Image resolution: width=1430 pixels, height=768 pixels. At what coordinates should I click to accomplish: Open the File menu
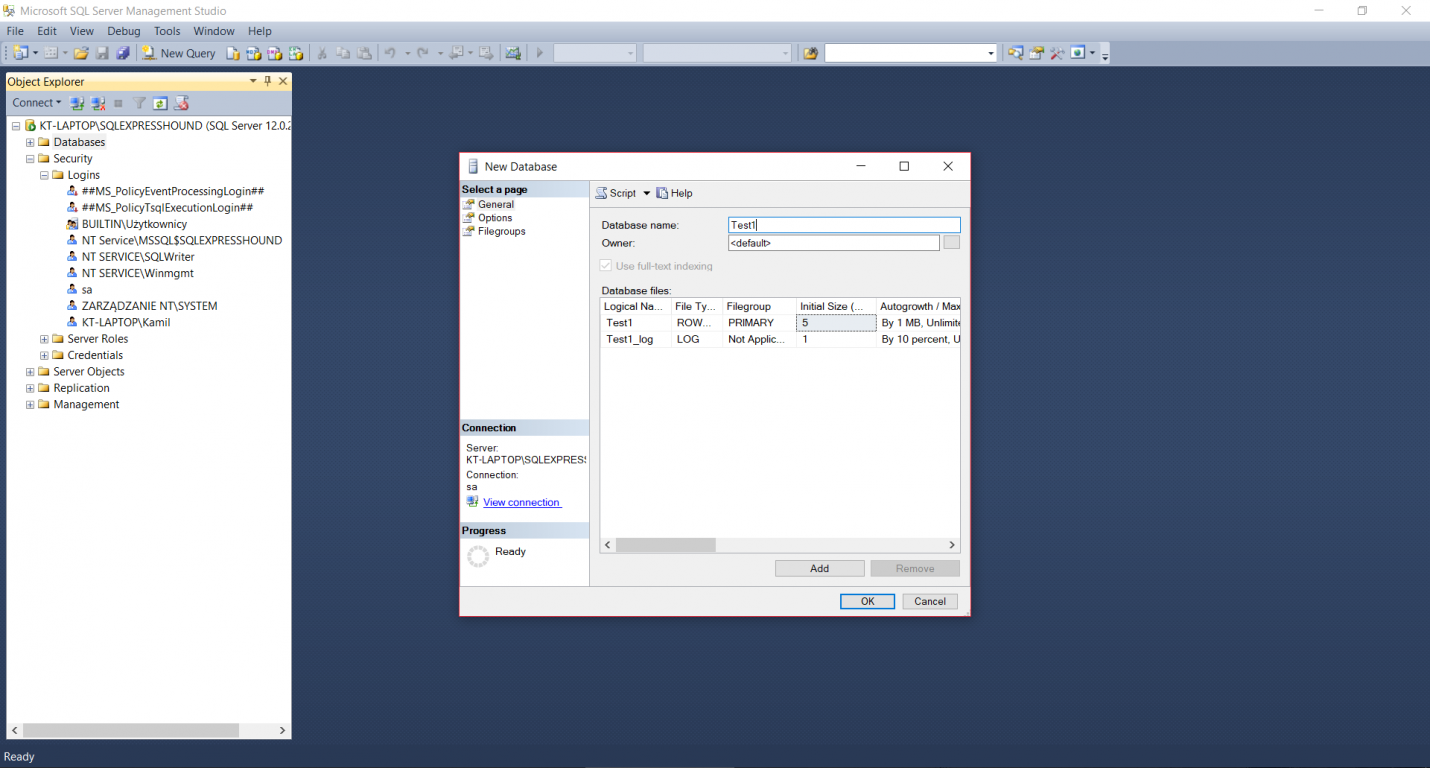point(15,31)
